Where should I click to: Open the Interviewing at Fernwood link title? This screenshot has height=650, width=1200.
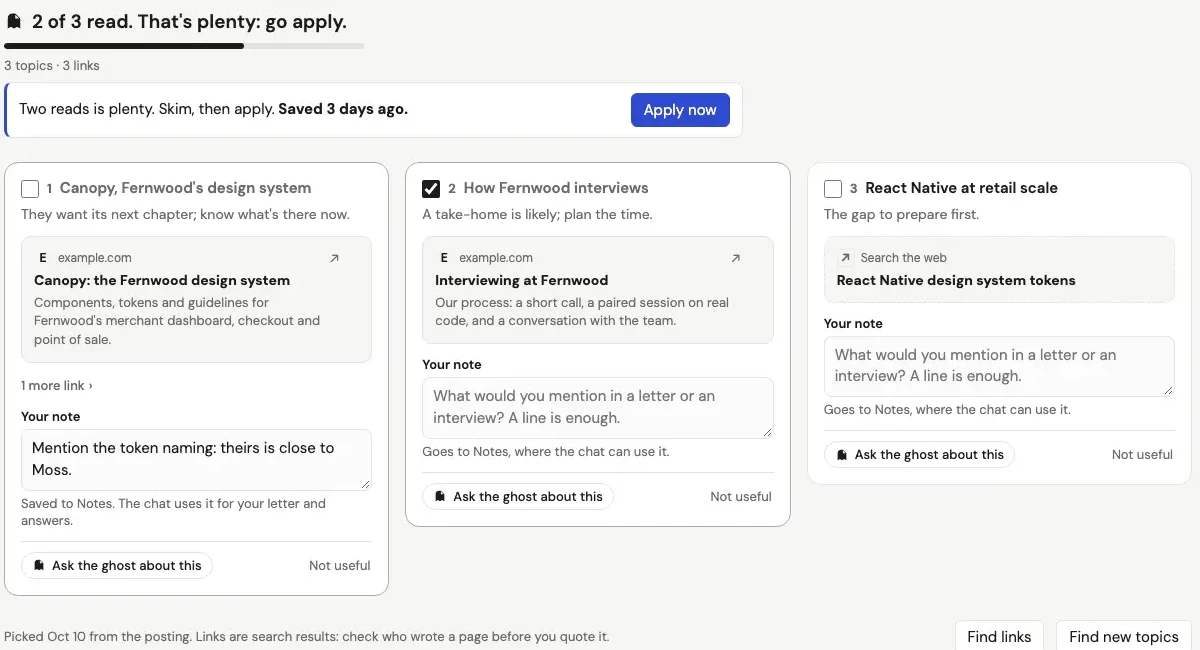(522, 281)
